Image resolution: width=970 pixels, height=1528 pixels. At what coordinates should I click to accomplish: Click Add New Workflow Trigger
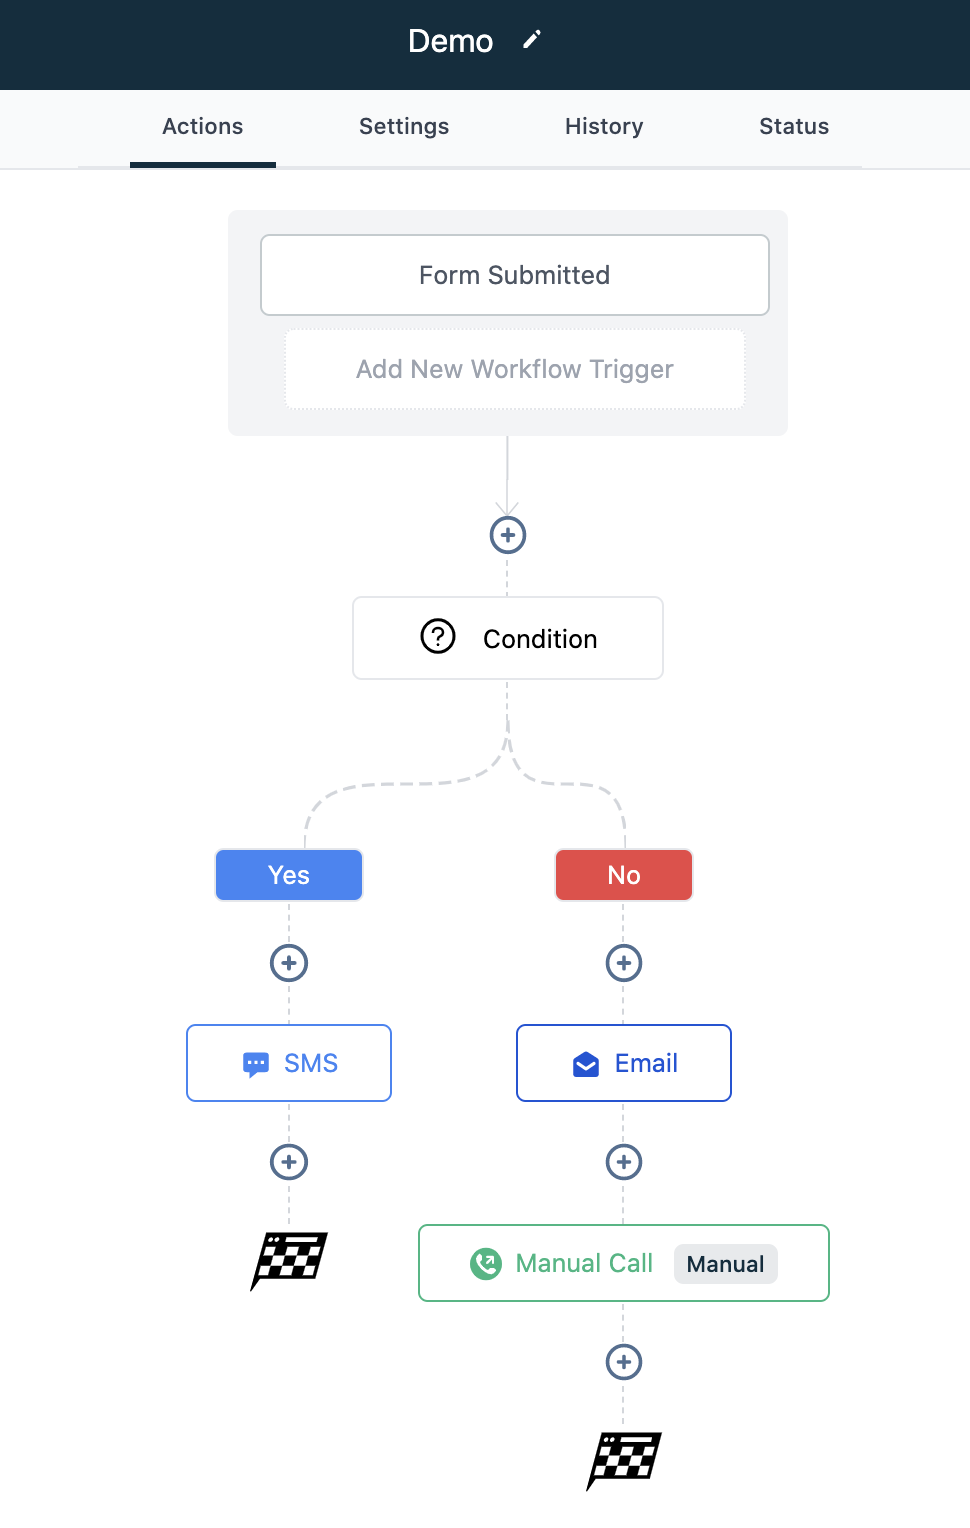[515, 369]
